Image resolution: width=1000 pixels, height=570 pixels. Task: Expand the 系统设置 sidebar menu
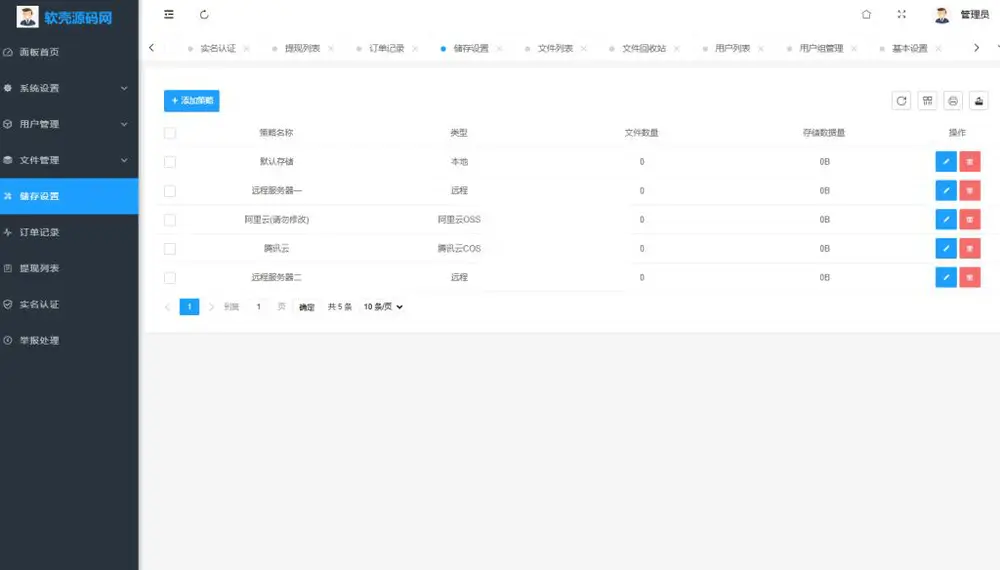[69, 88]
